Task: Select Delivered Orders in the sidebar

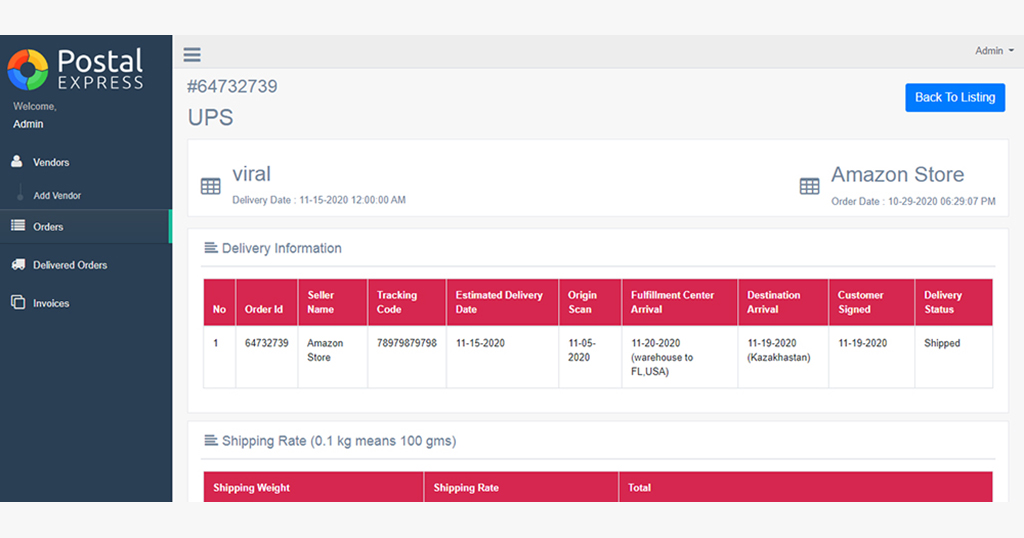Action: tap(70, 265)
